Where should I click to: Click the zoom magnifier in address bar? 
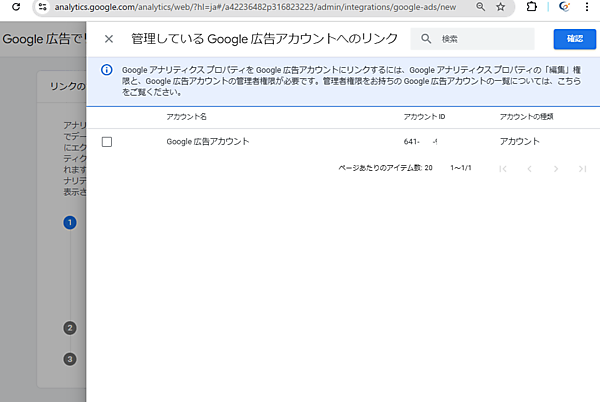[x=481, y=7]
